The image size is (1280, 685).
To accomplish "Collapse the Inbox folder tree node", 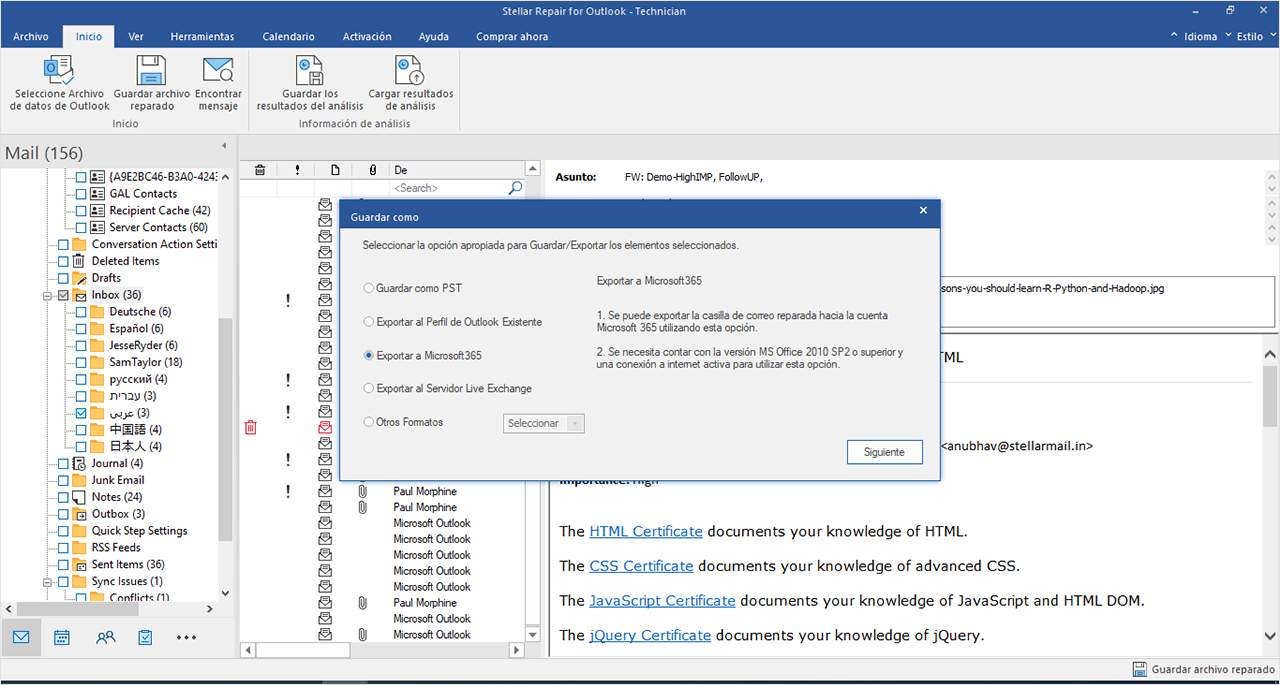I will click(47, 296).
